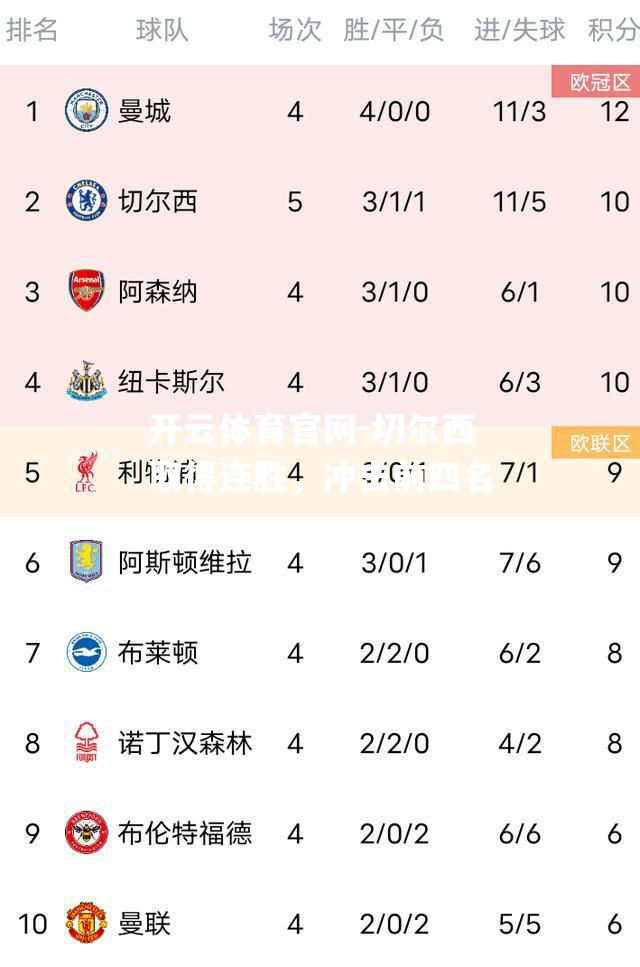Click the 欧联区 orange label

coord(596,443)
